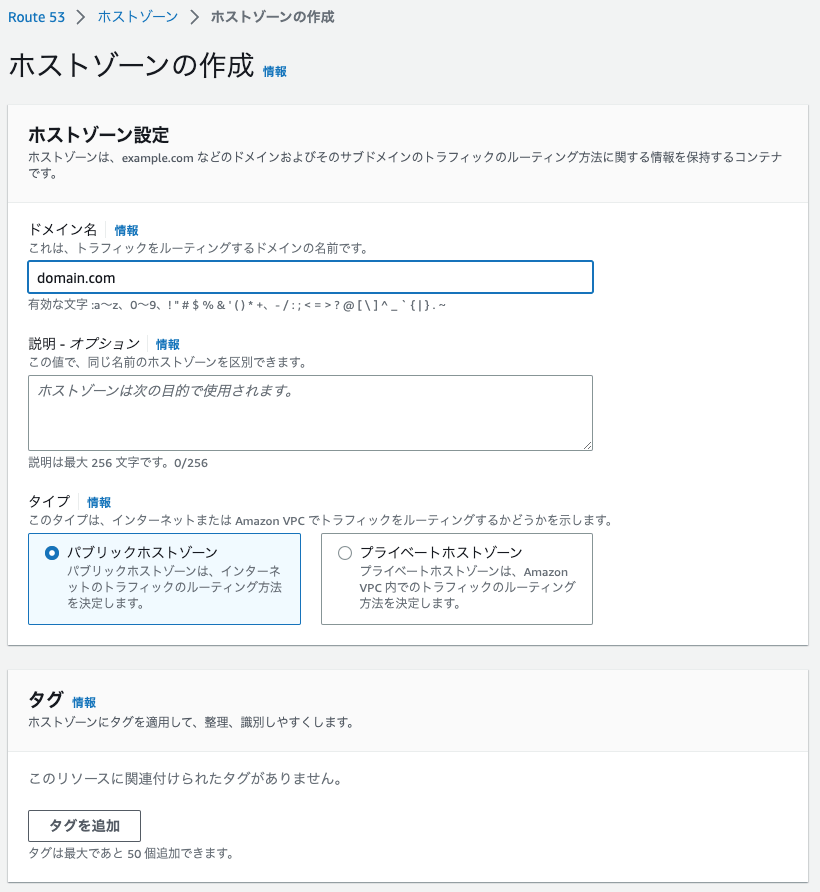The width and height of the screenshot is (820, 892).
Task: Open 情報 link beside タイプ label
Action: point(99,502)
